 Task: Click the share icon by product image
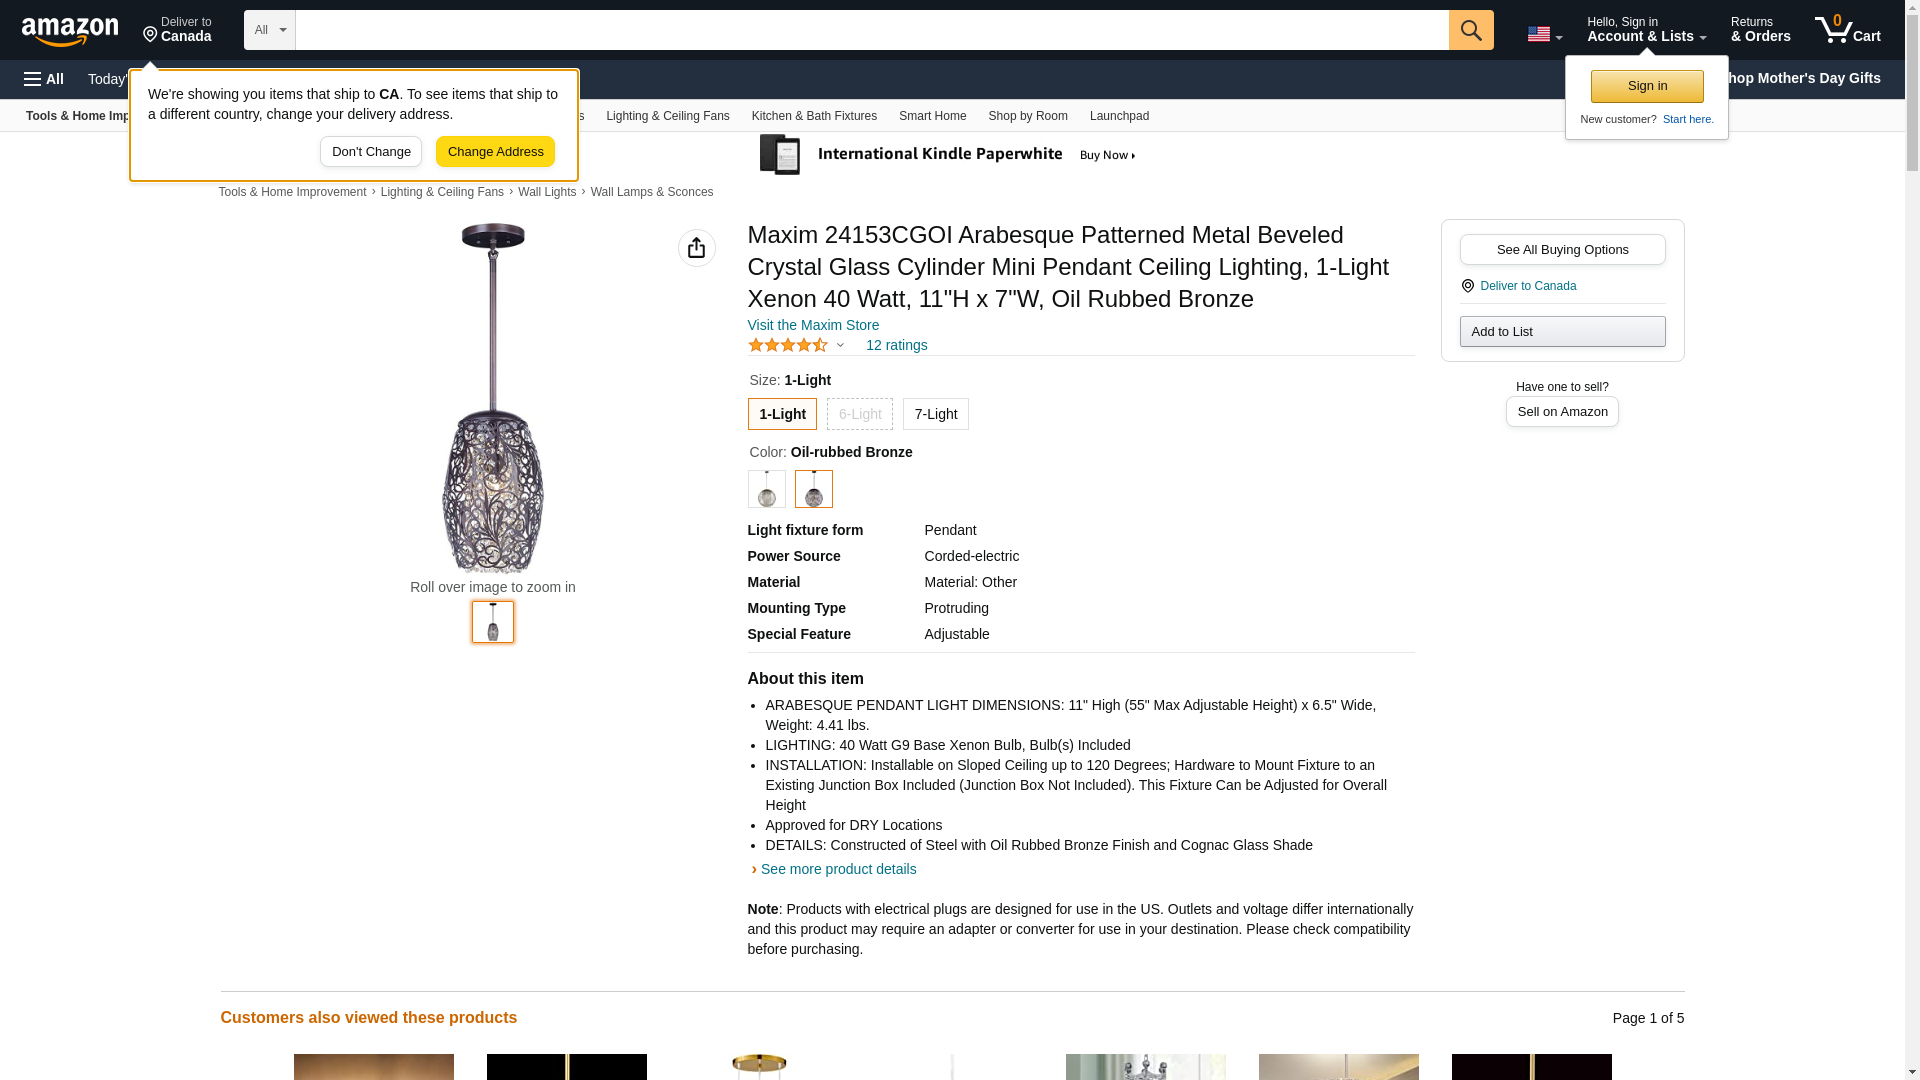pyautogui.click(x=696, y=248)
